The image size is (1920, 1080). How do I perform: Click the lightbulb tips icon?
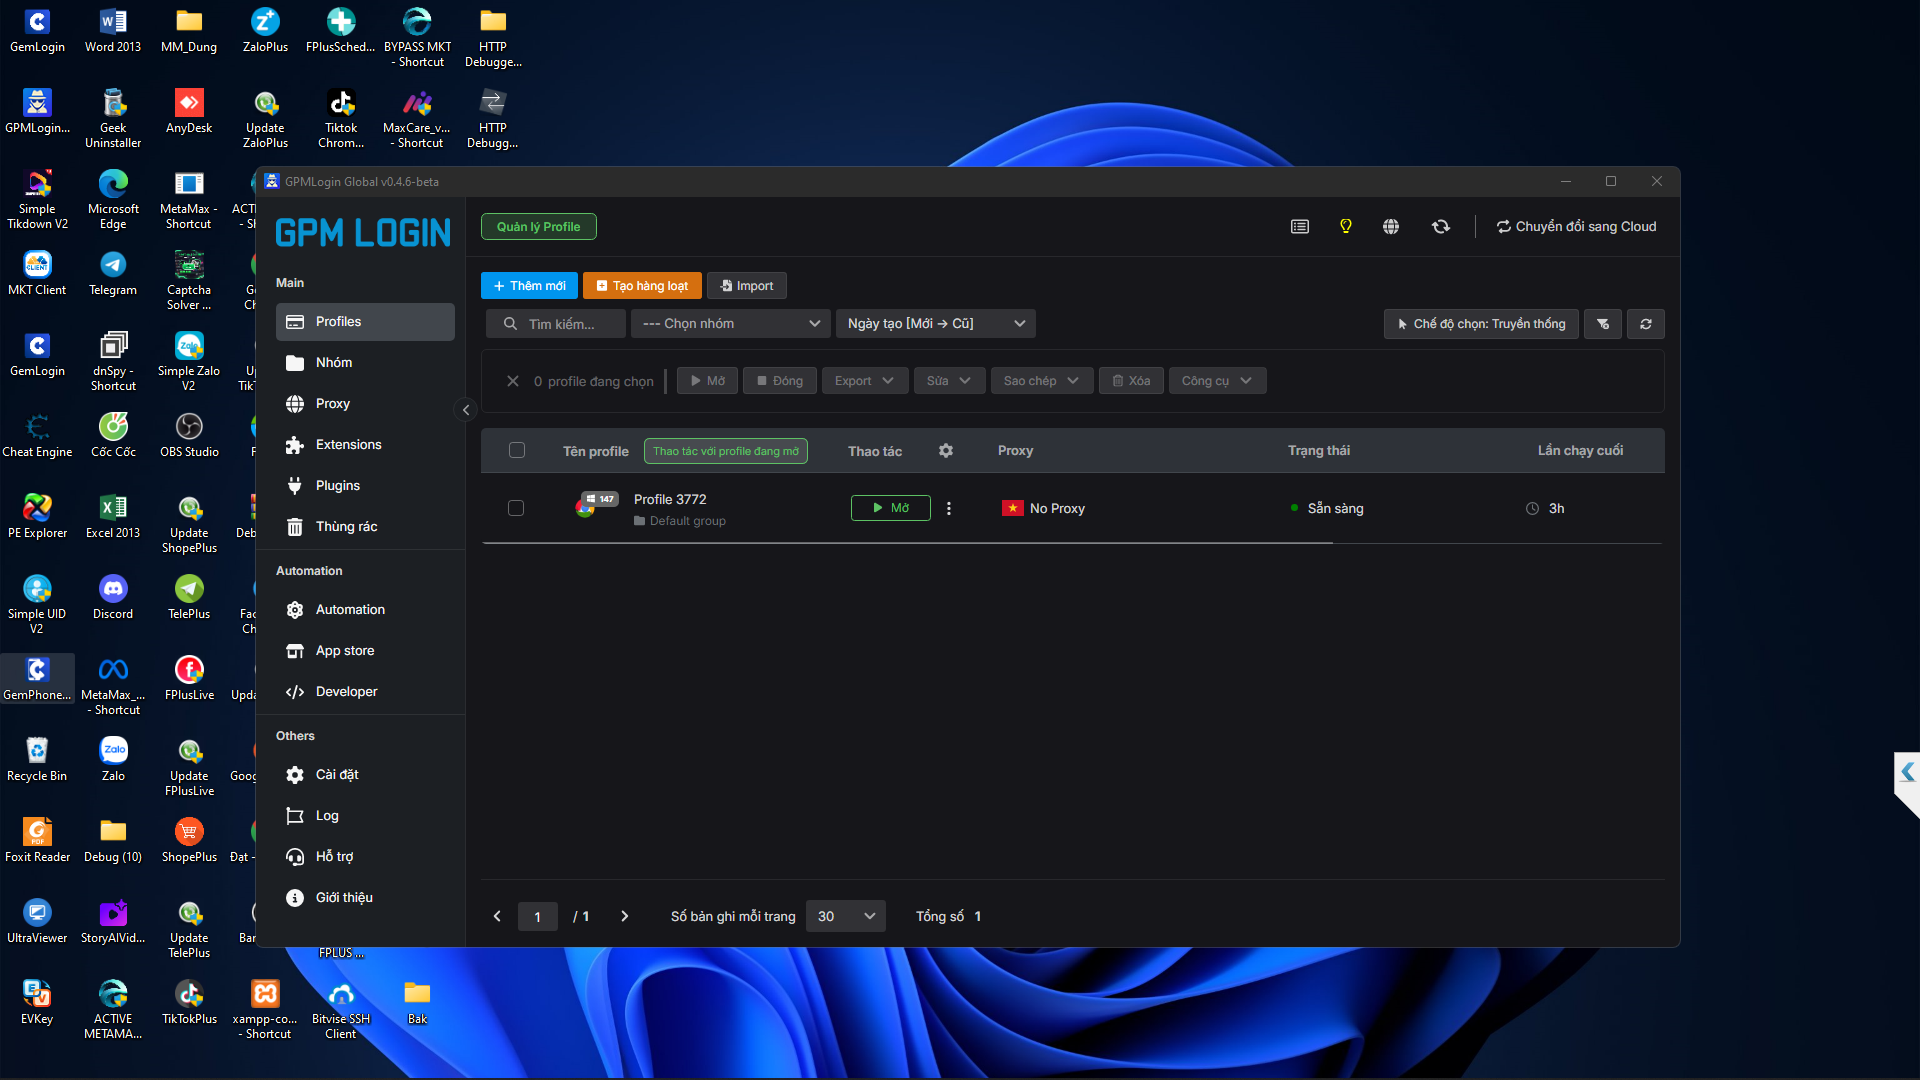1346,227
